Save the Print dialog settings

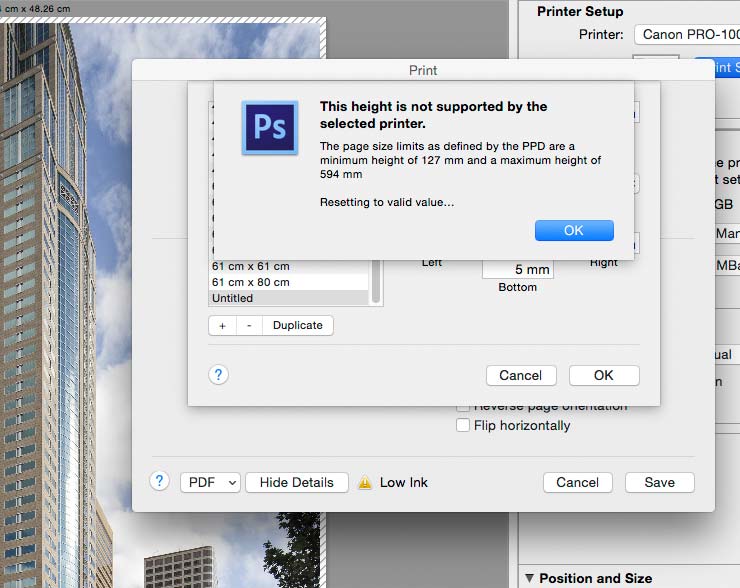click(660, 483)
